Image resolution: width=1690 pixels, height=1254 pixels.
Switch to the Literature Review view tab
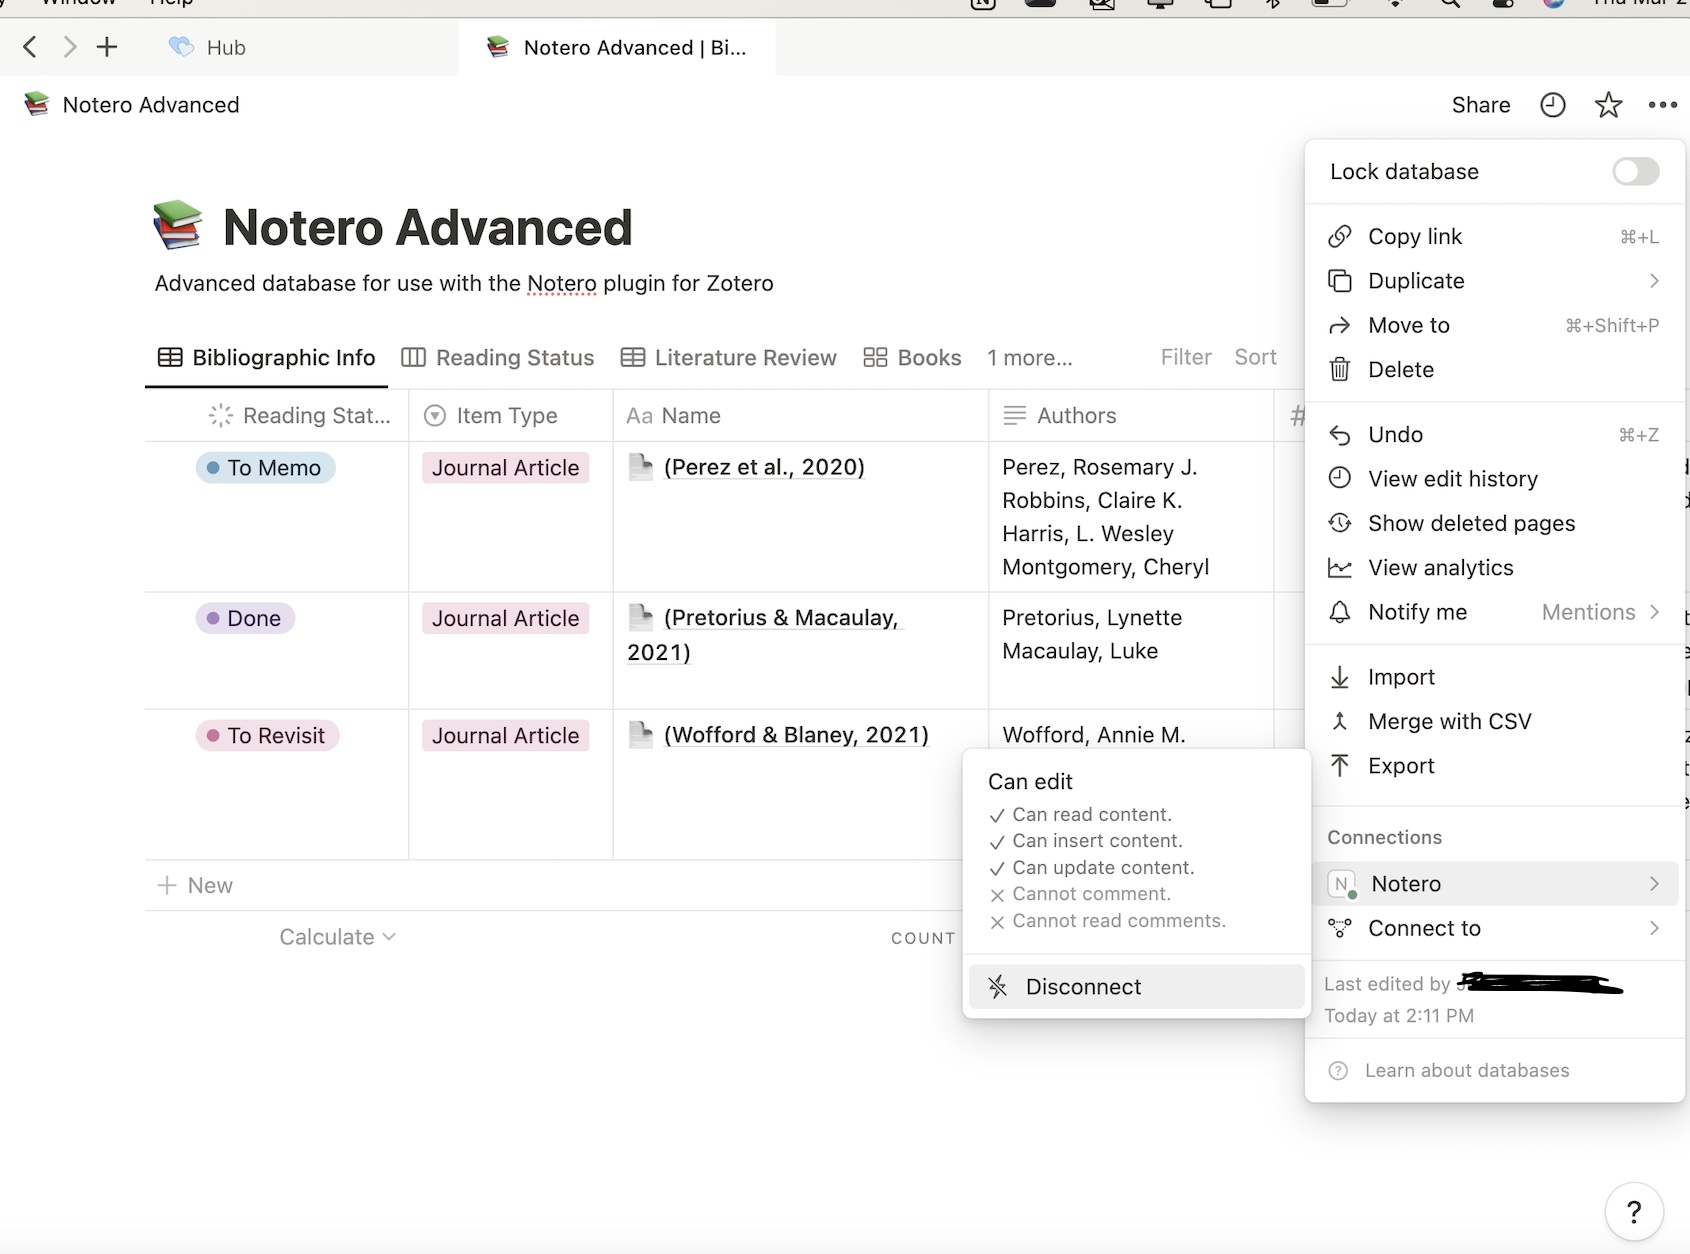click(729, 358)
